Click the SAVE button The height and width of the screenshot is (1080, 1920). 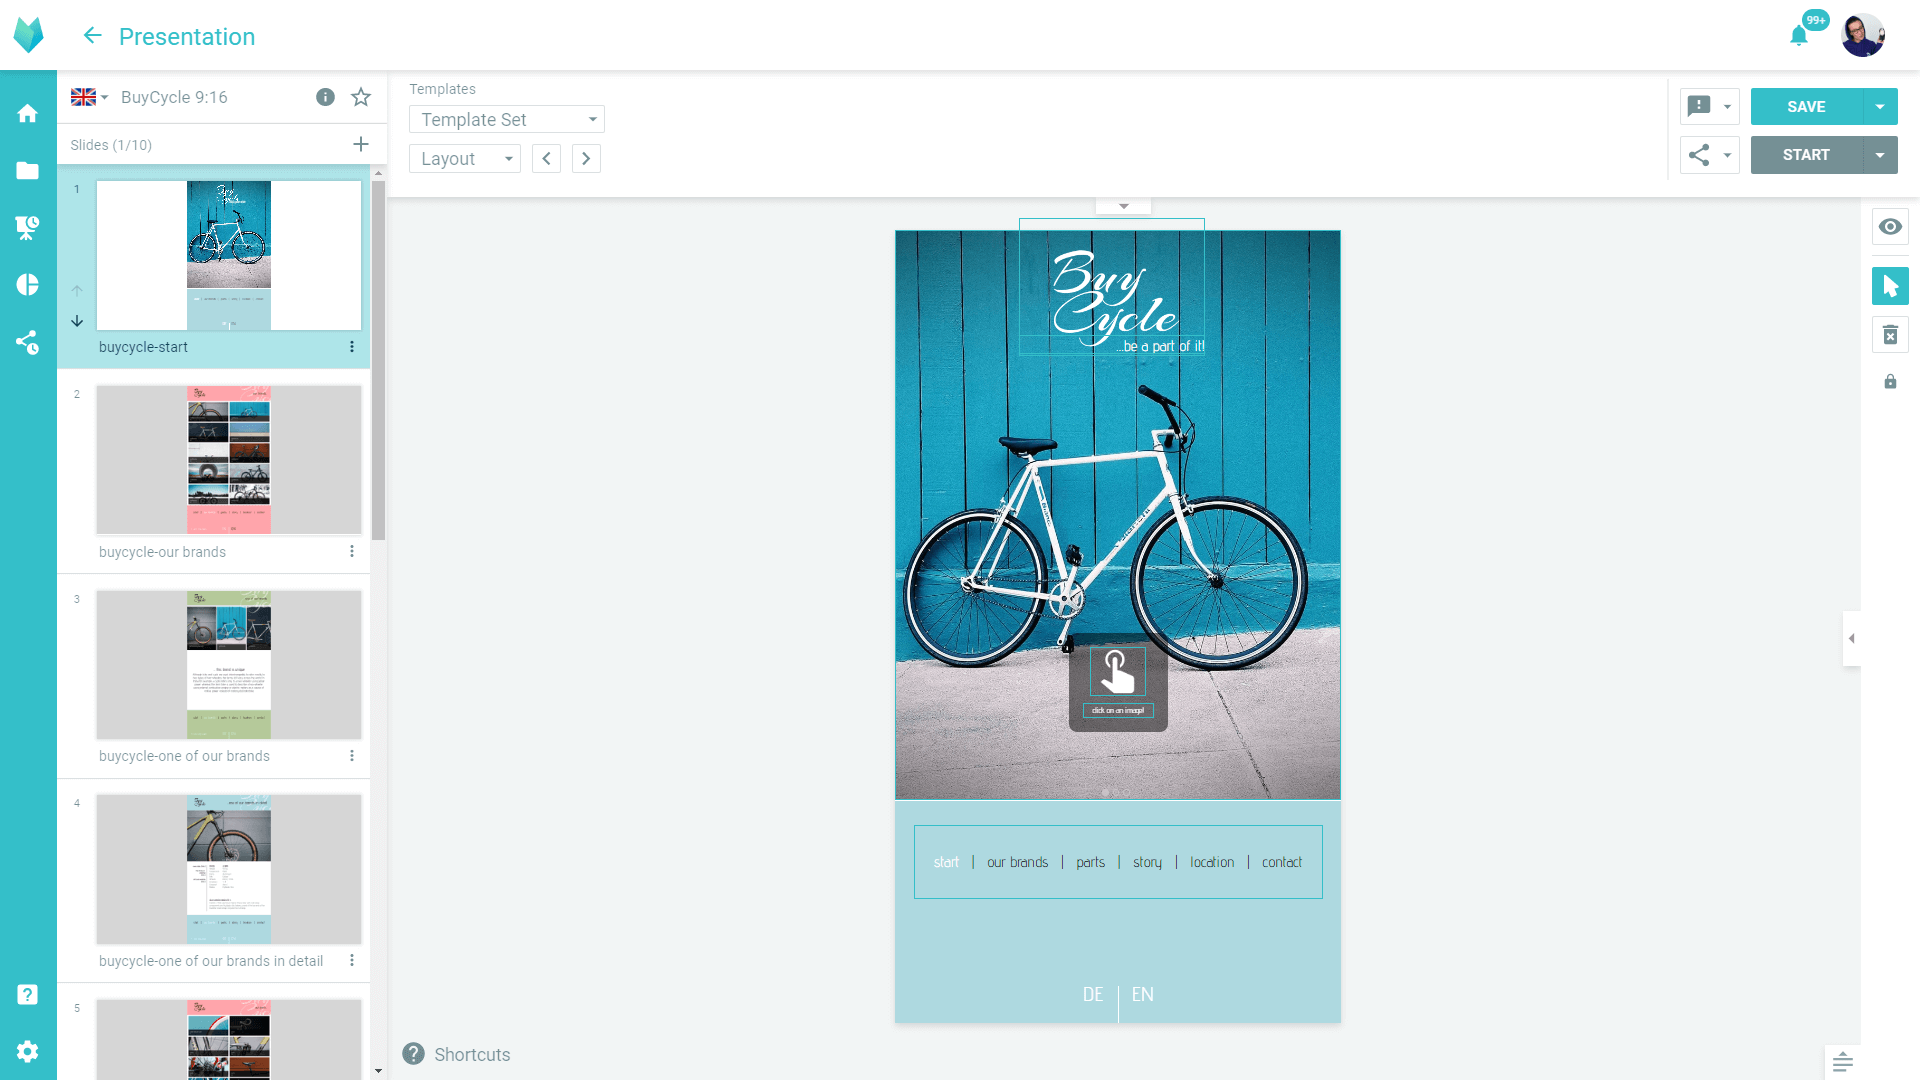pos(1806,107)
